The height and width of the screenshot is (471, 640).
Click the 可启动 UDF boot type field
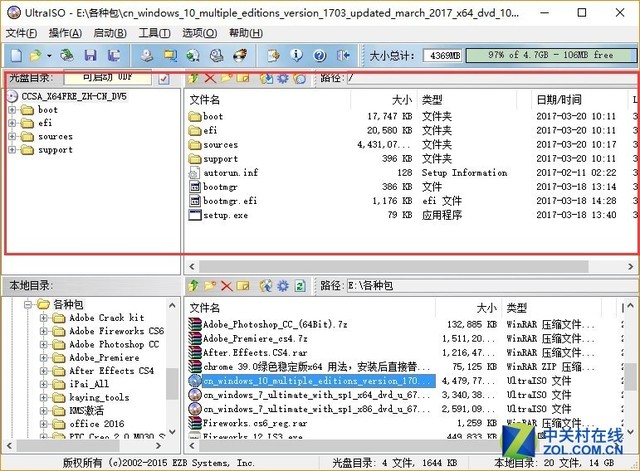(108, 78)
